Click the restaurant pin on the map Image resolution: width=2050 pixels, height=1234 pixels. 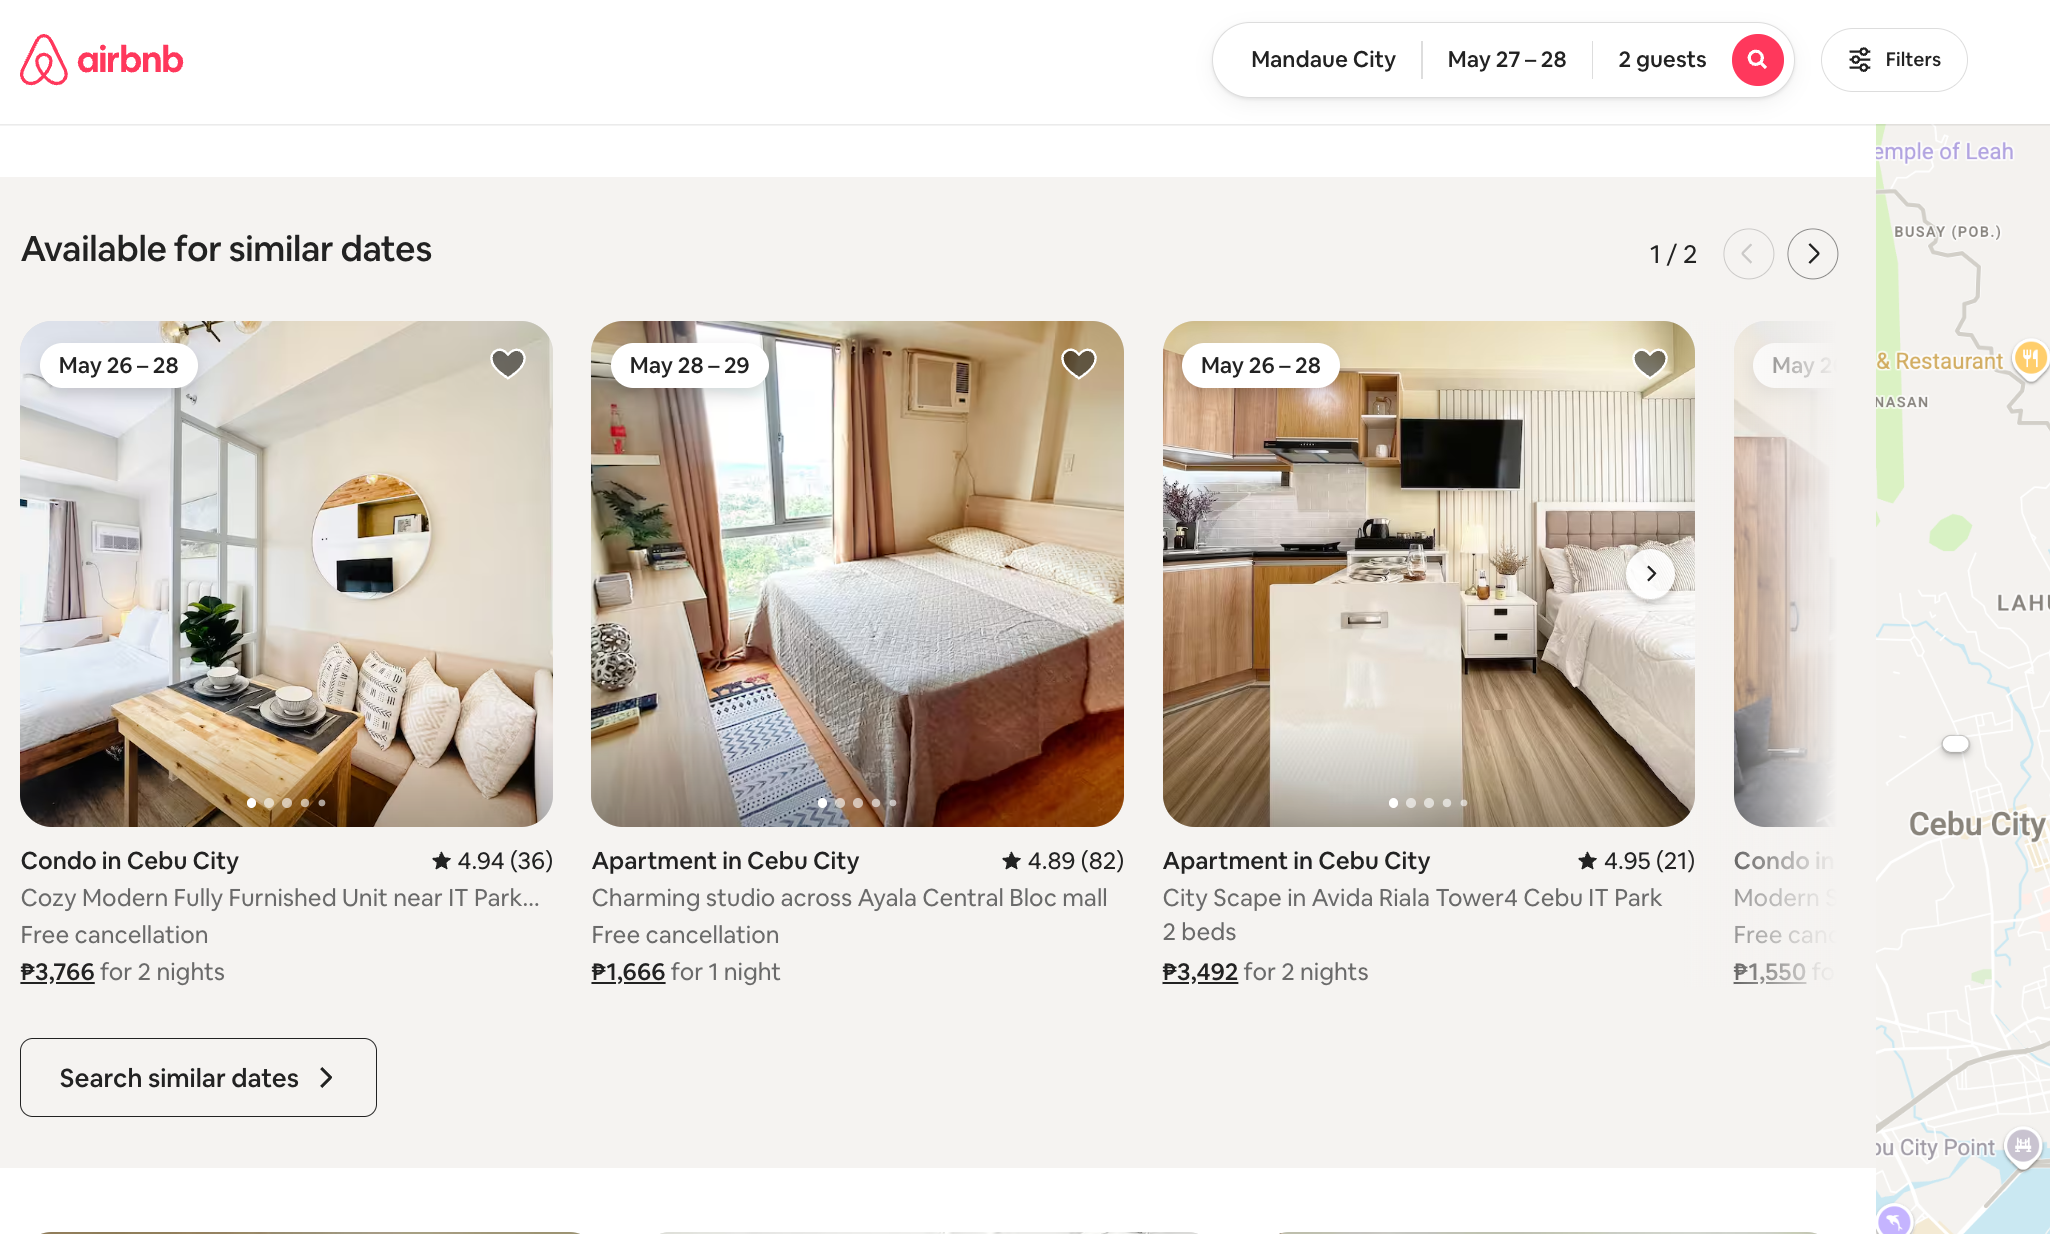[x=2030, y=358]
